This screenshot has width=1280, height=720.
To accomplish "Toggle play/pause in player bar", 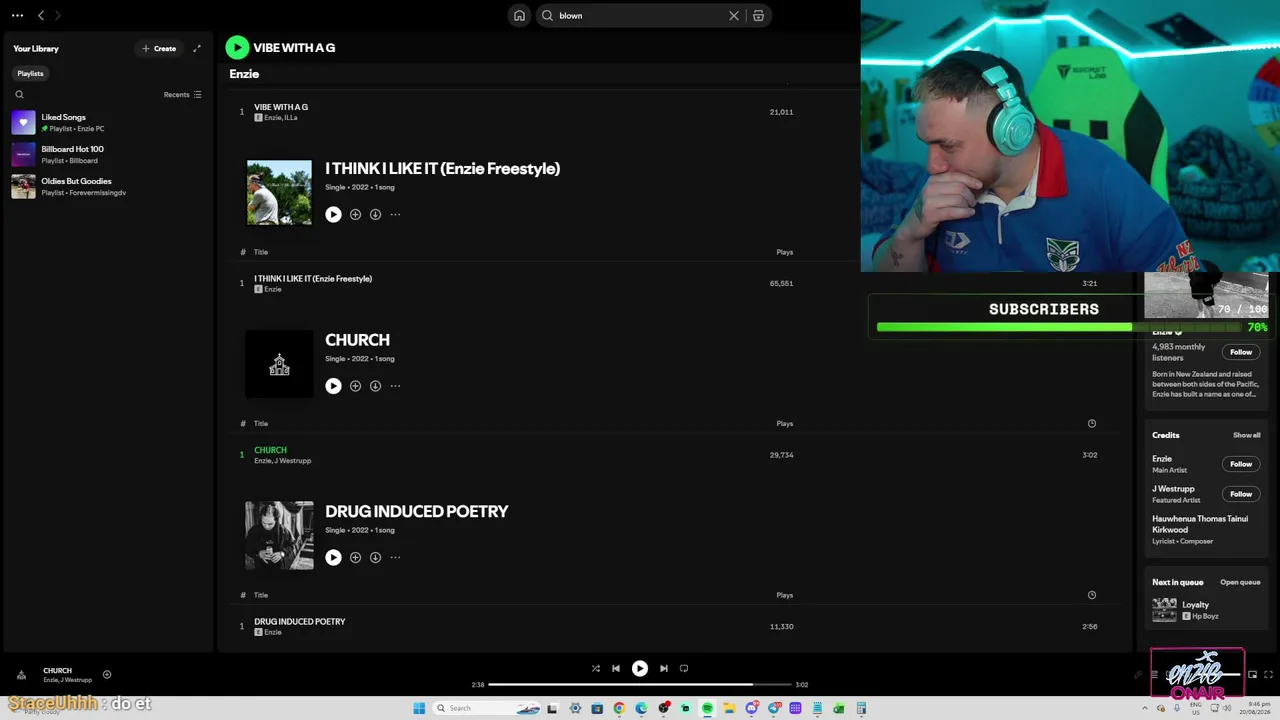I will click(x=640, y=669).
